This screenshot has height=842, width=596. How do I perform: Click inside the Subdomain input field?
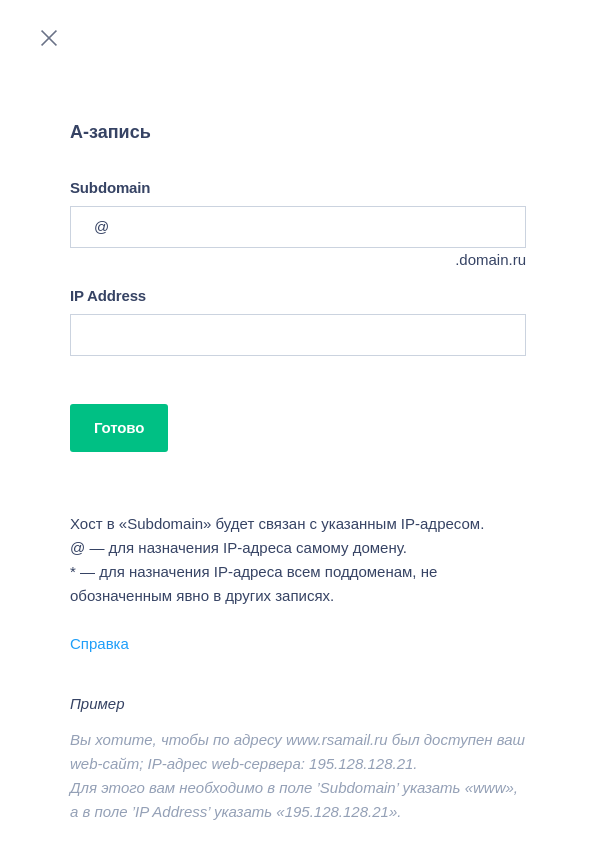click(297, 227)
